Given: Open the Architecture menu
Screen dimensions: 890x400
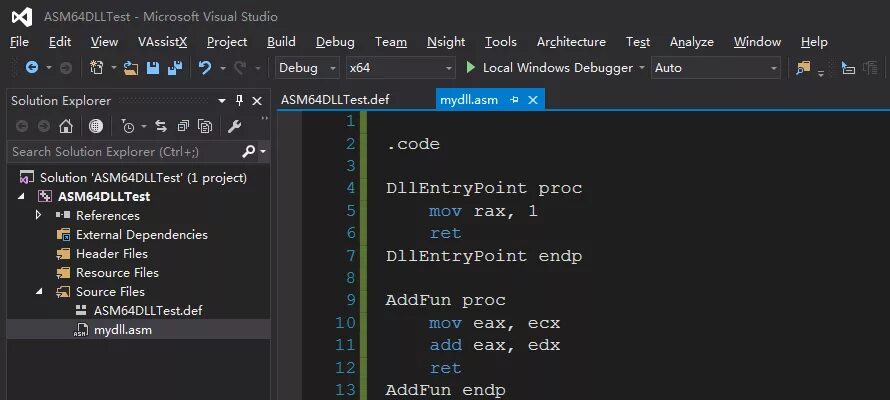Looking at the screenshot, I should coord(571,42).
